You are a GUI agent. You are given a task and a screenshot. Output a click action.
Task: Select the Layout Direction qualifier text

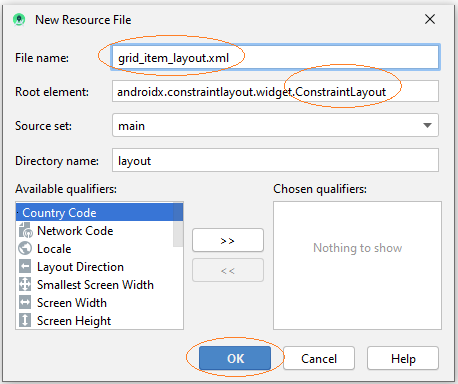pos(80,267)
